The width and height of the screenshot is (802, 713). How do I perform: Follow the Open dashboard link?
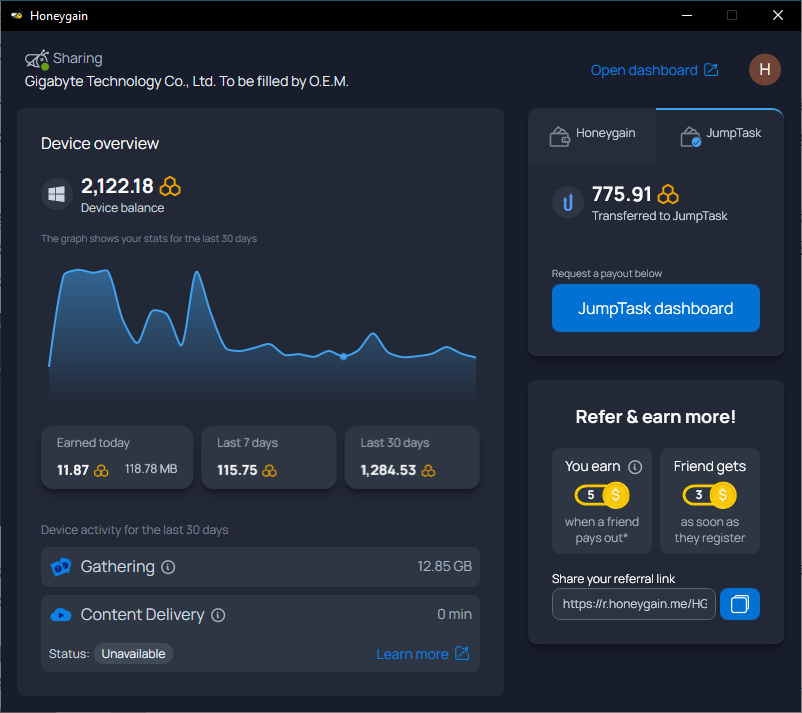point(654,70)
